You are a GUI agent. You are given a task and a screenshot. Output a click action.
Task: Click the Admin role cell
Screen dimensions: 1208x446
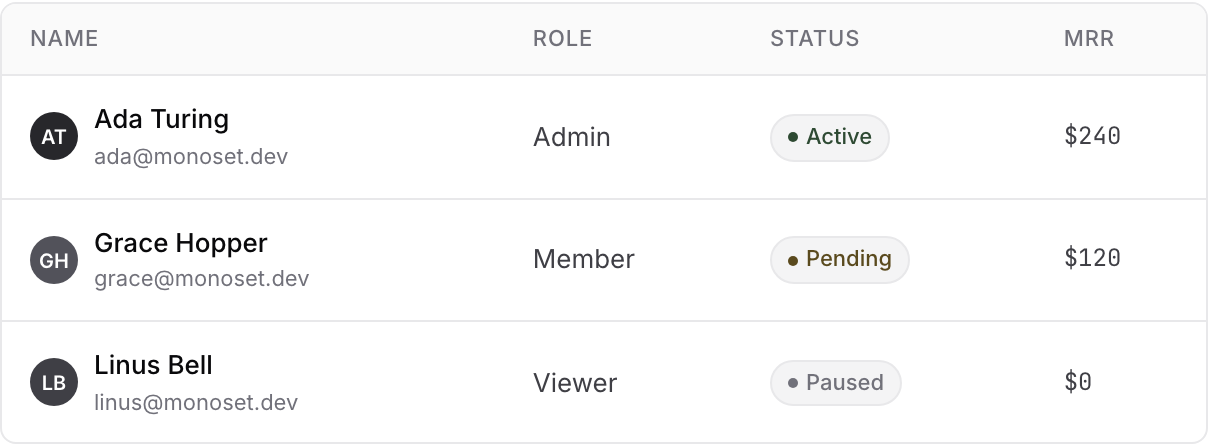[571, 137]
